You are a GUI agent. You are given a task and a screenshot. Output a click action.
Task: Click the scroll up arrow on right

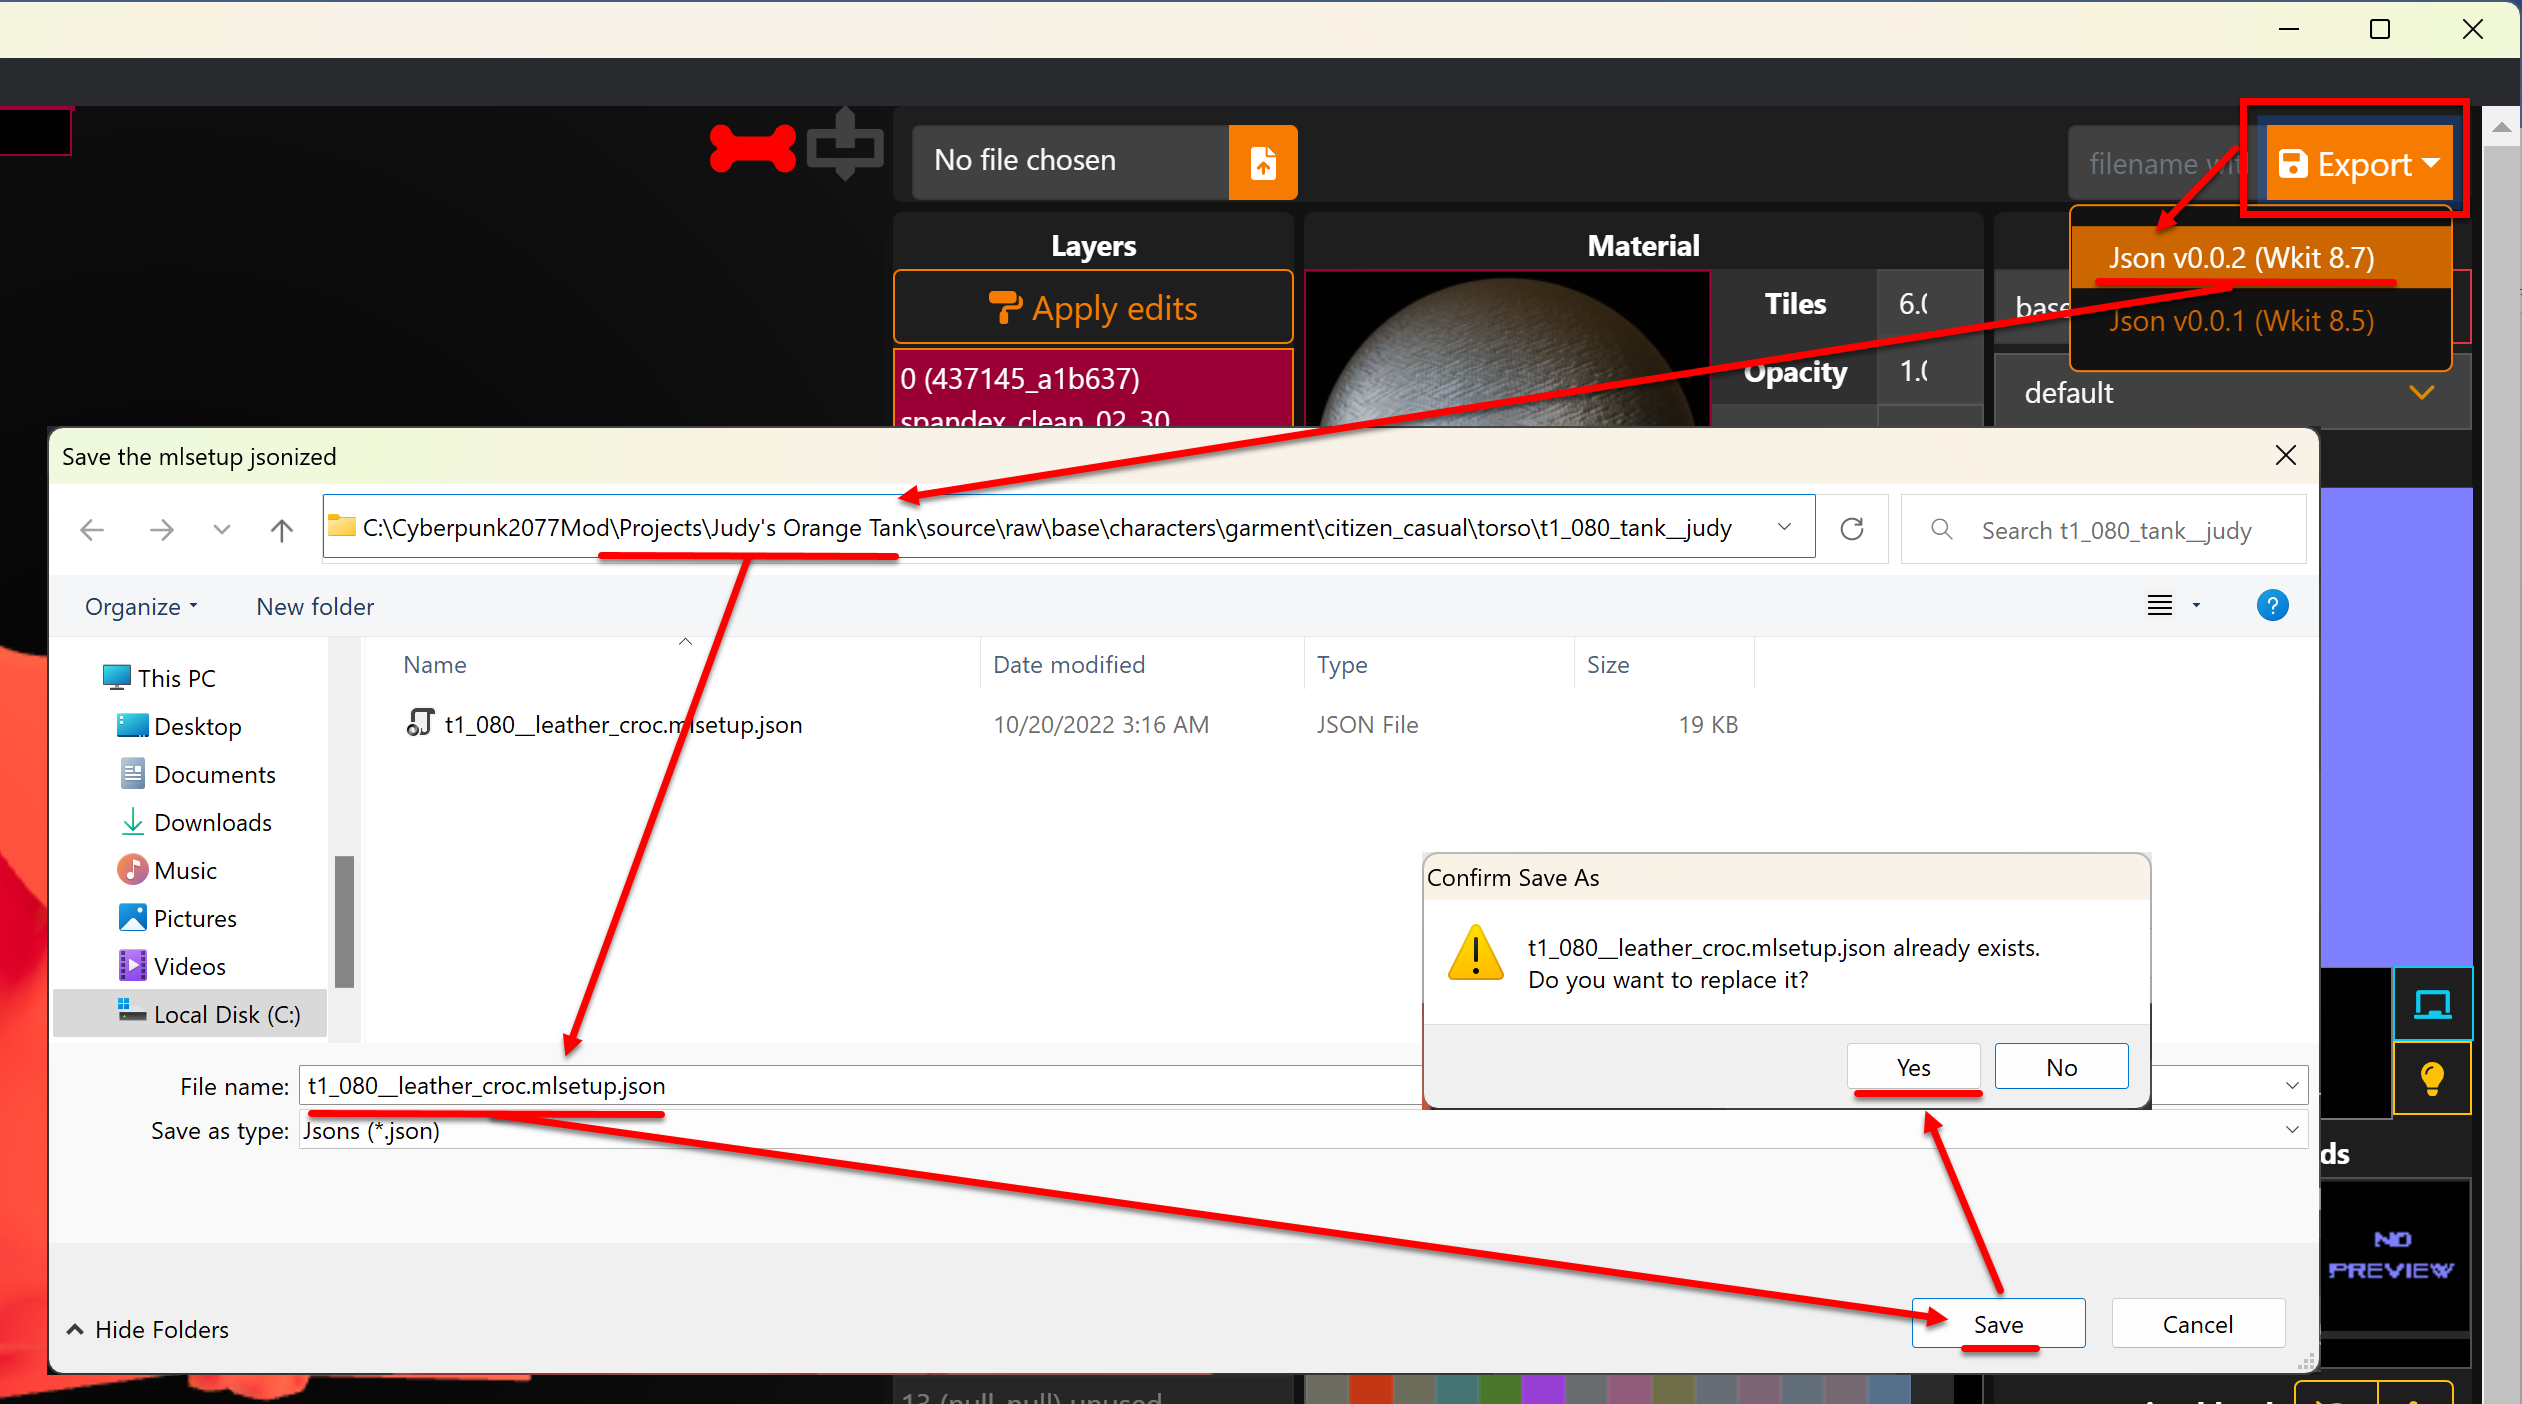[2501, 127]
